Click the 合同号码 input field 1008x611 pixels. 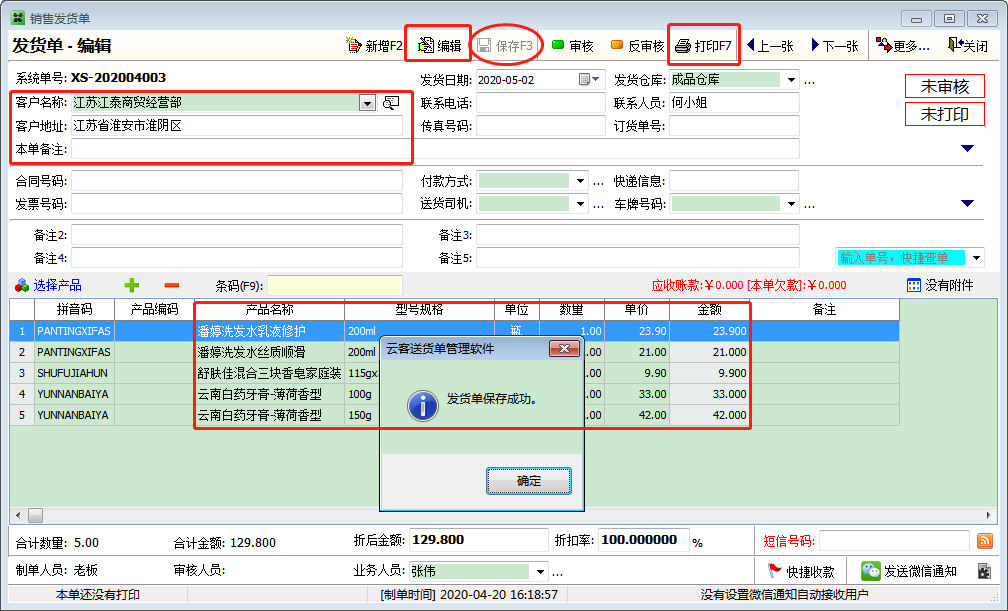[x=237, y=181]
